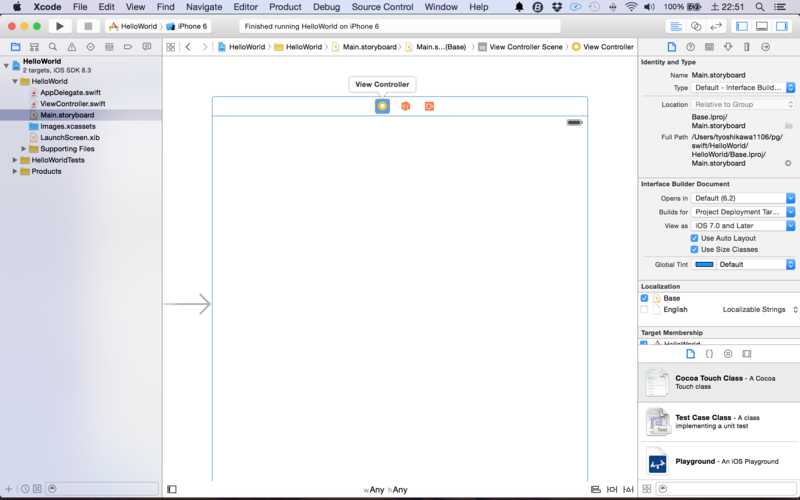The width and height of the screenshot is (800, 500).
Task: Switch to the Standard editor
Action: point(676,27)
